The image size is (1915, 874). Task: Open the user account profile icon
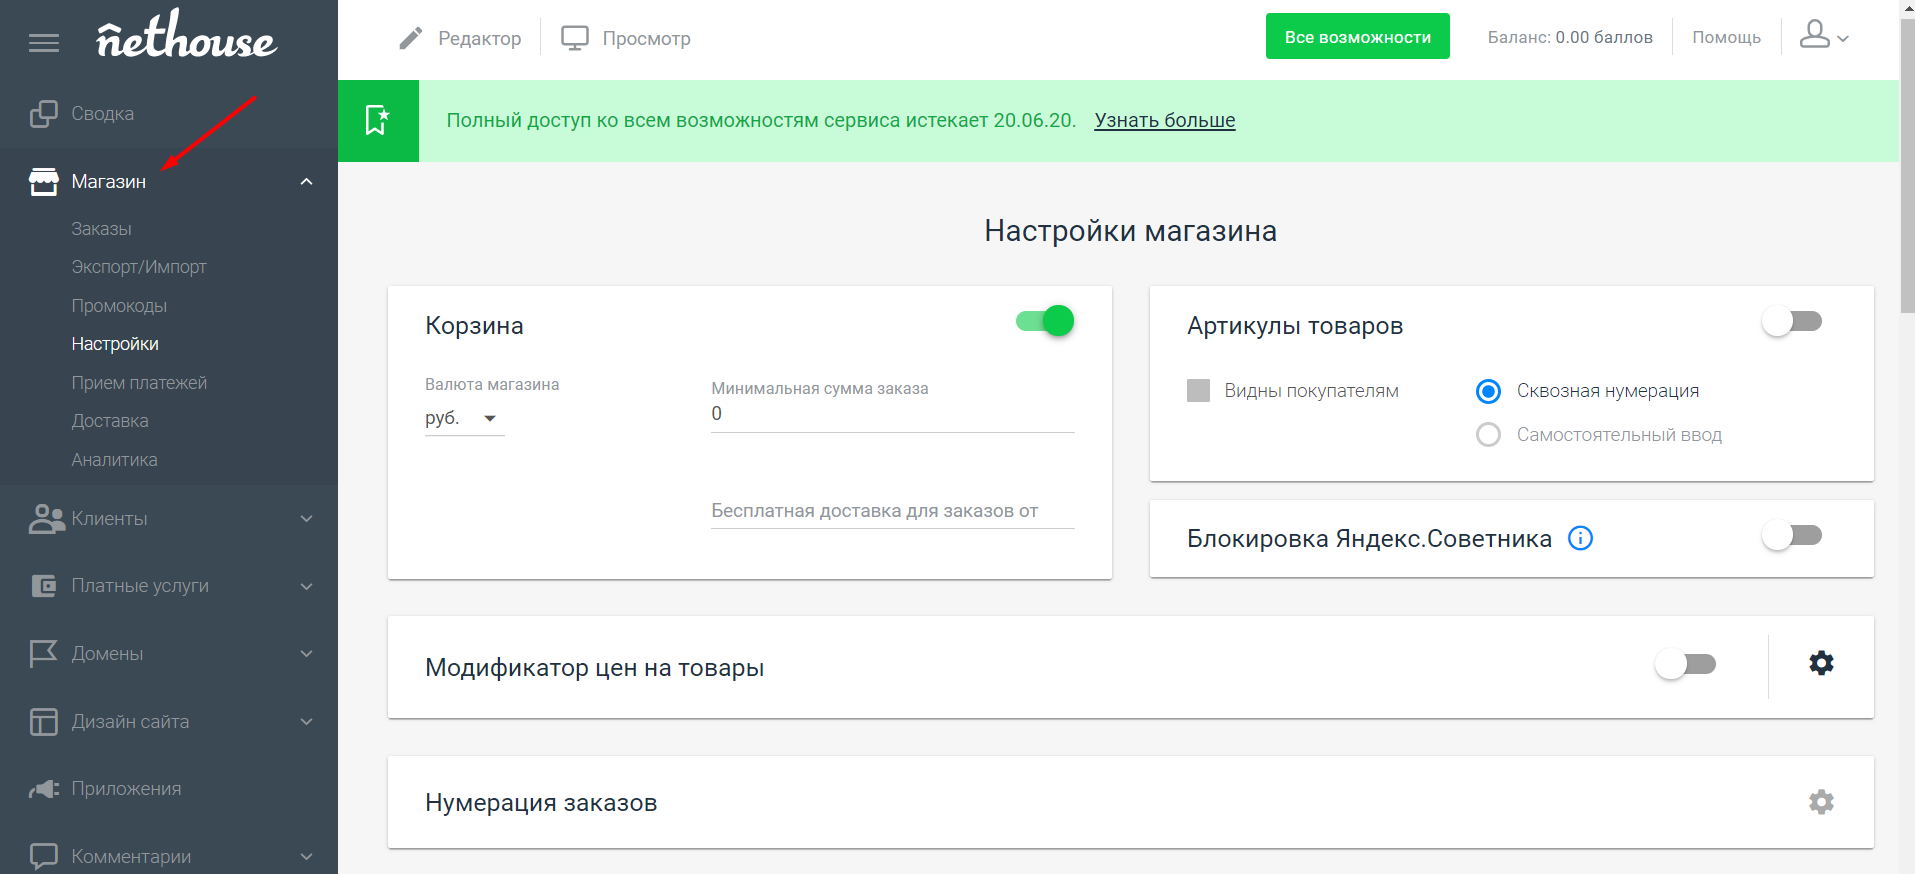1814,36
